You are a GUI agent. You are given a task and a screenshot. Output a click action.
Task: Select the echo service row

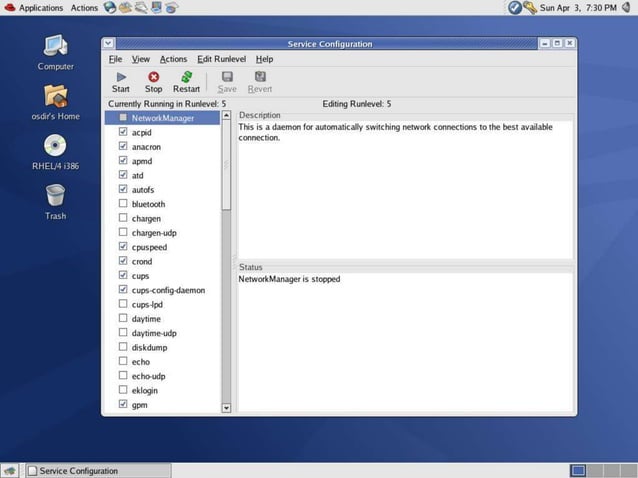tap(163, 362)
